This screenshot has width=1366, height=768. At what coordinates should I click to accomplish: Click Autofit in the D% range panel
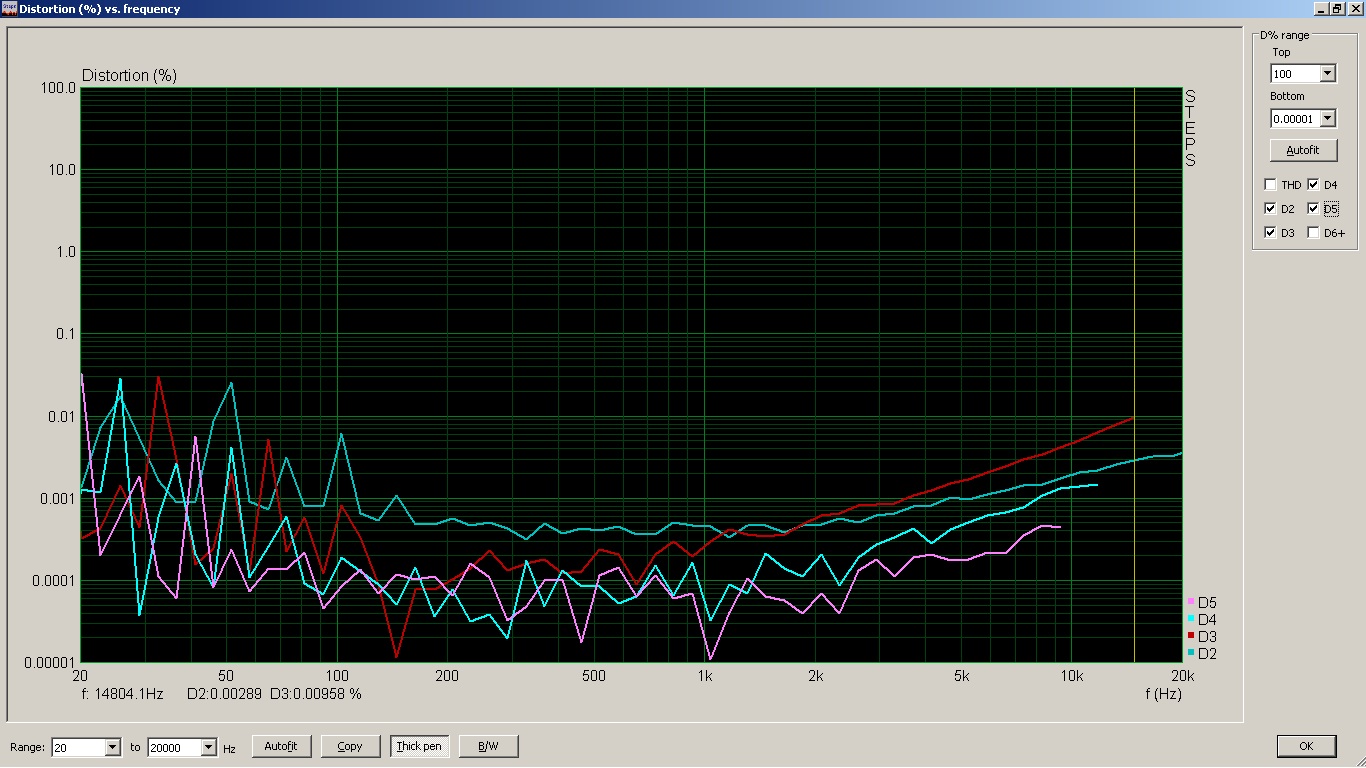1303,150
